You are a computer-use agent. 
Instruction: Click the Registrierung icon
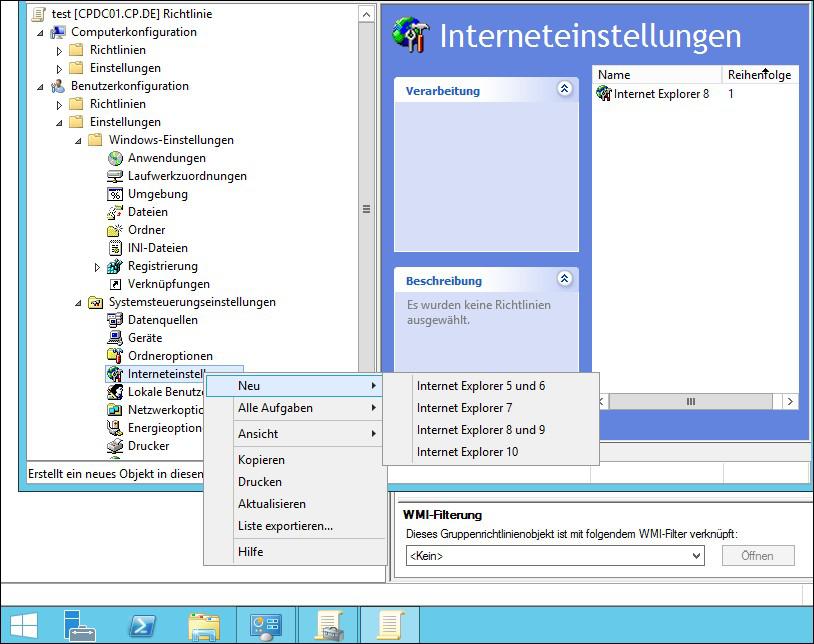tap(115, 266)
